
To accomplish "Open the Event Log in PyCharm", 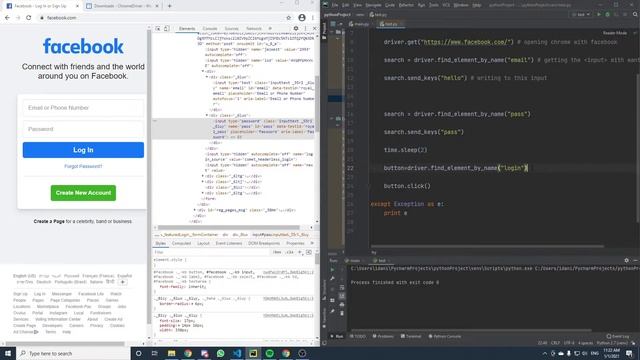I will point(618,336).
